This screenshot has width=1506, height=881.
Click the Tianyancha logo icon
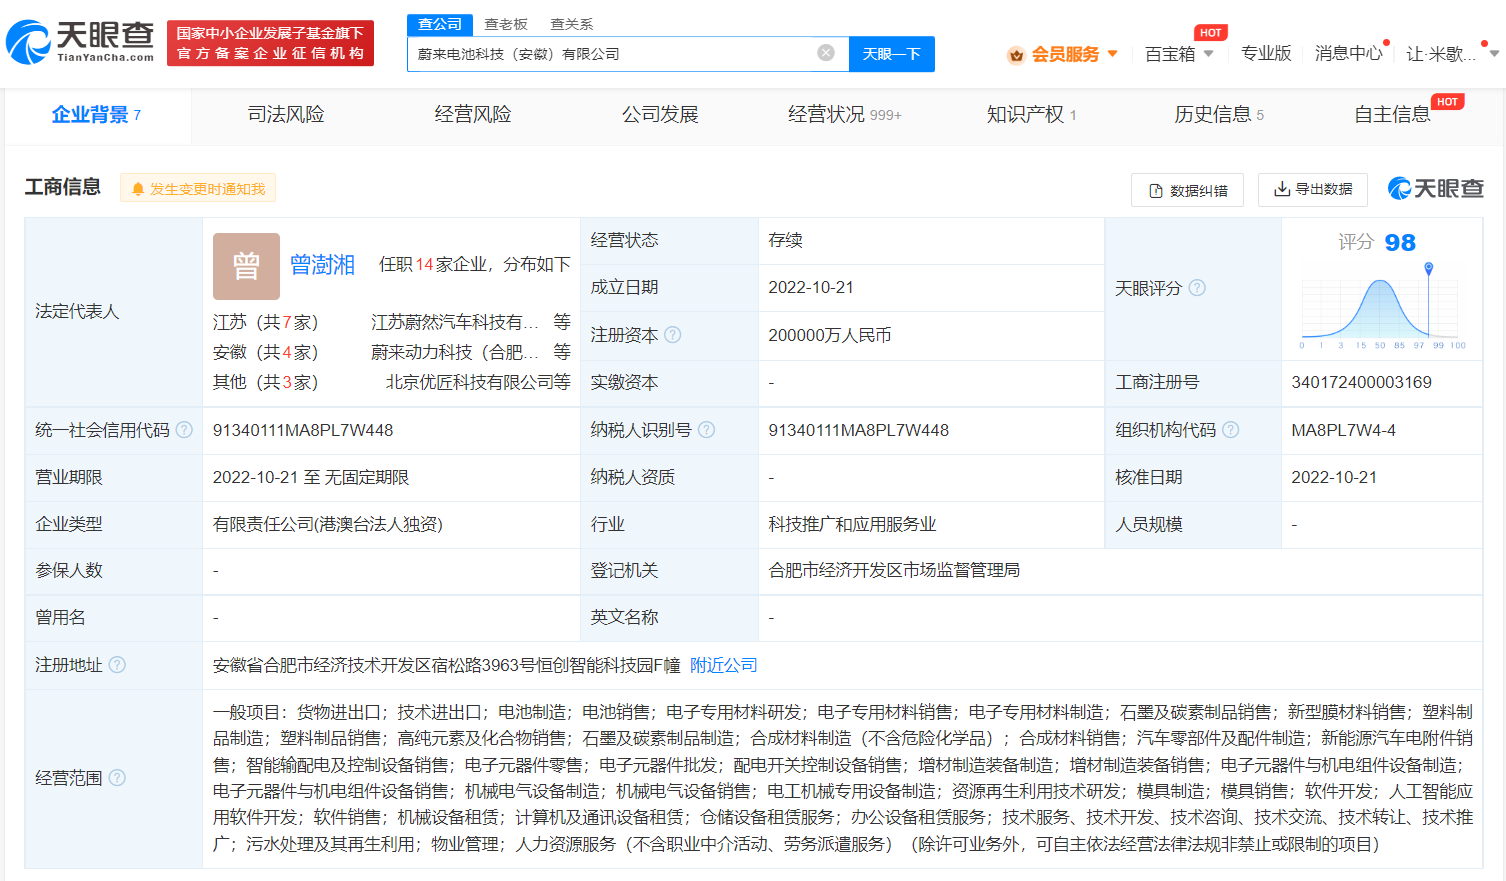click(x=30, y=40)
